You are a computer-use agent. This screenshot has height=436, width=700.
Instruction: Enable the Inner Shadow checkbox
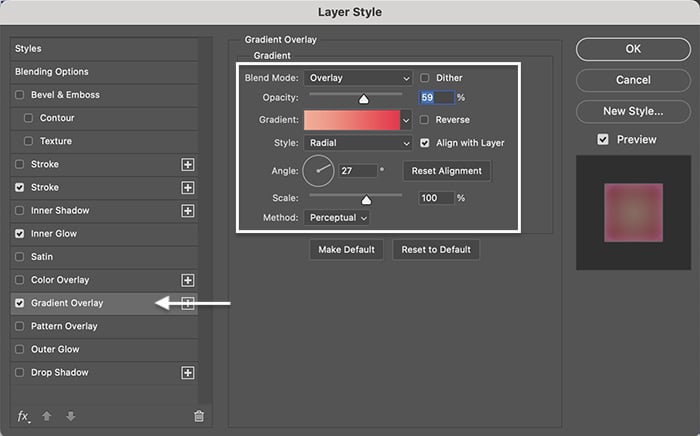click(x=20, y=210)
